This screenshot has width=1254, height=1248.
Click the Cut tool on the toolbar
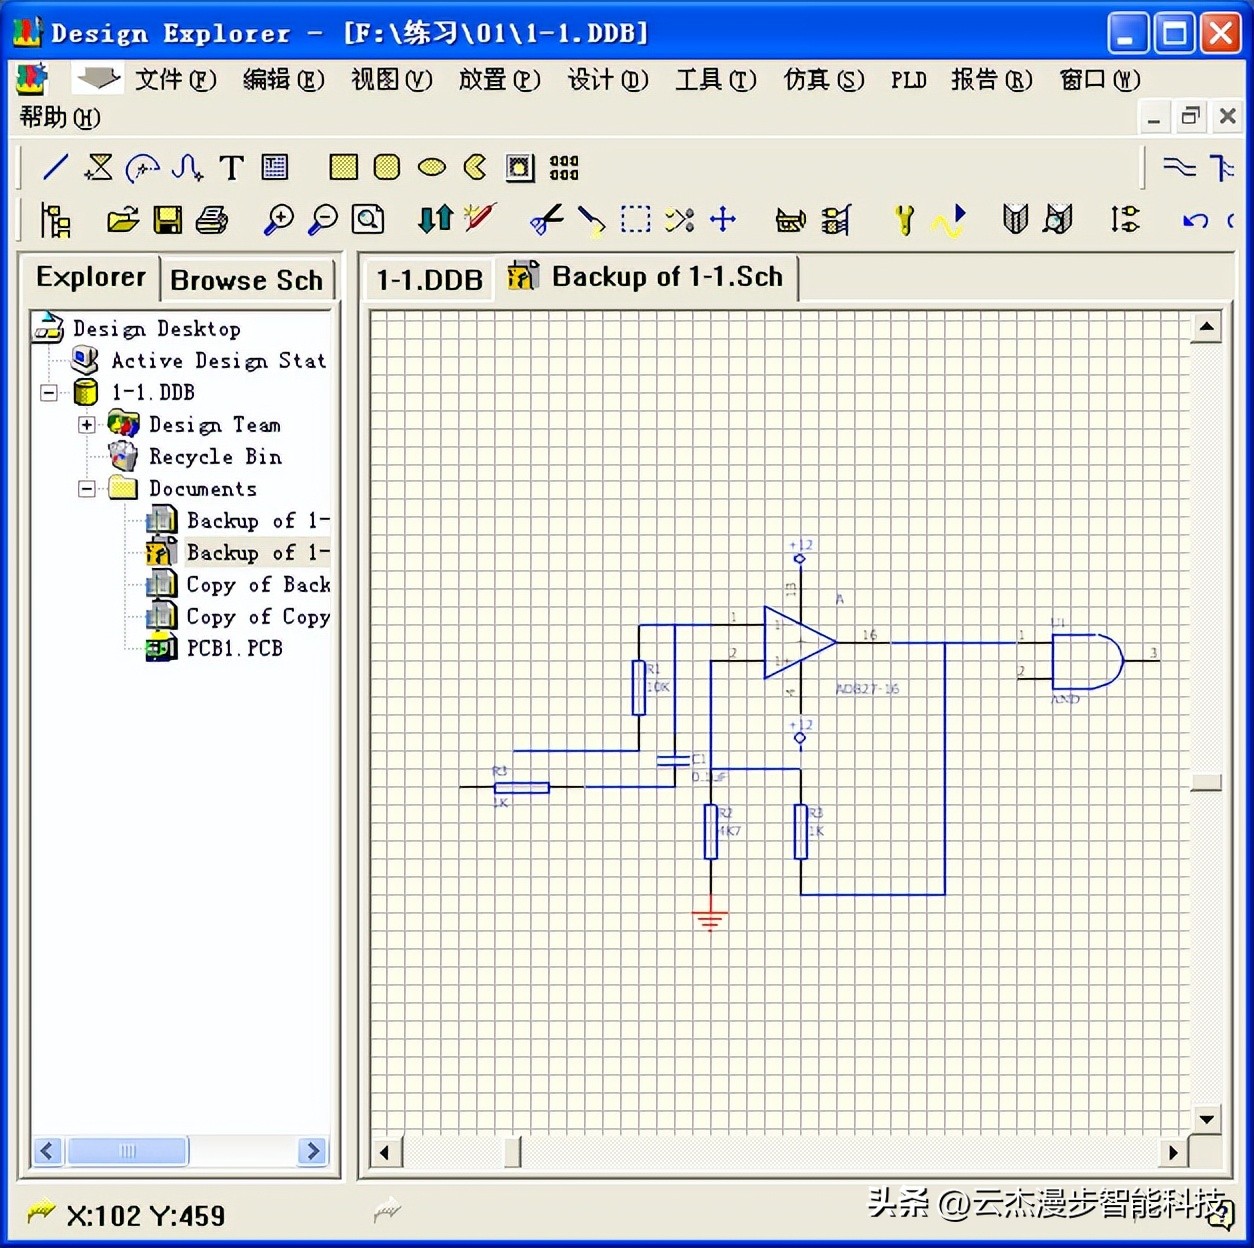(x=547, y=219)
